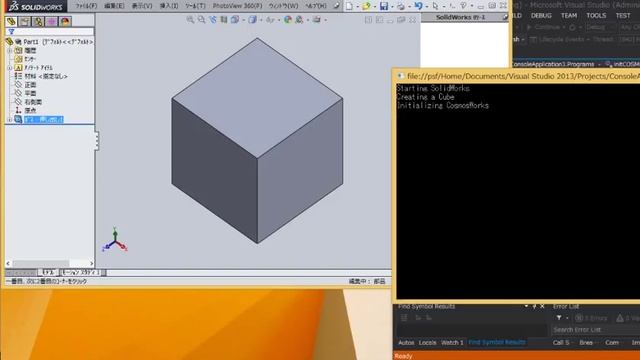Viewport: 640px width, 360px height.
Task: Open dropdown arrow next to Open icon
Action: tap(374, 7)
